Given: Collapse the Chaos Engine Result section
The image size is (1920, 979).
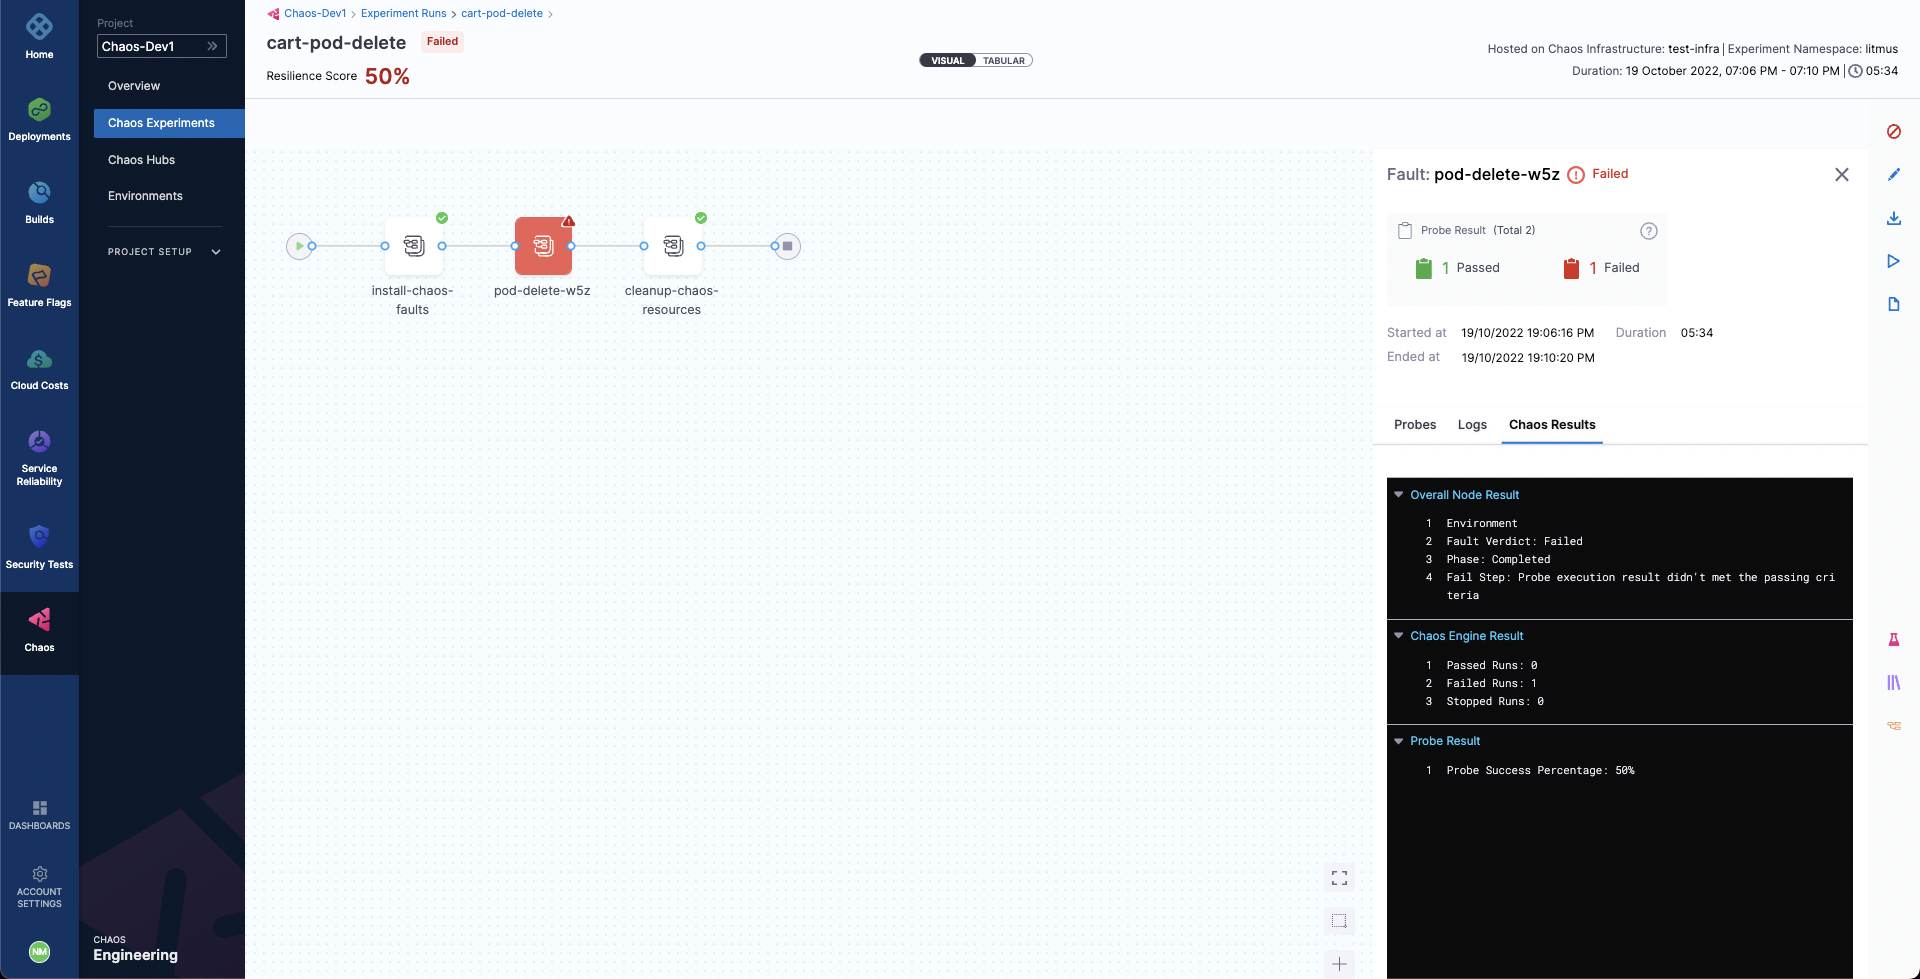Looking at the screenshot, I should 1399,636.
